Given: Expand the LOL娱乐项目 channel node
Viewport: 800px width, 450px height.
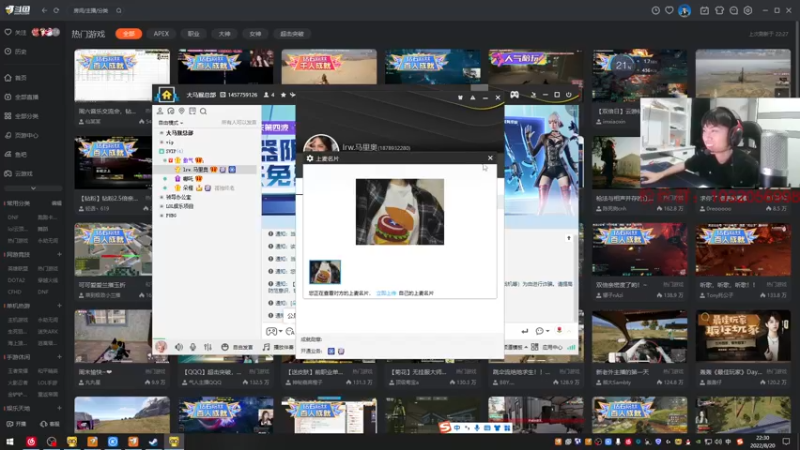Looking at the screenshot, I should coord(162,206).
